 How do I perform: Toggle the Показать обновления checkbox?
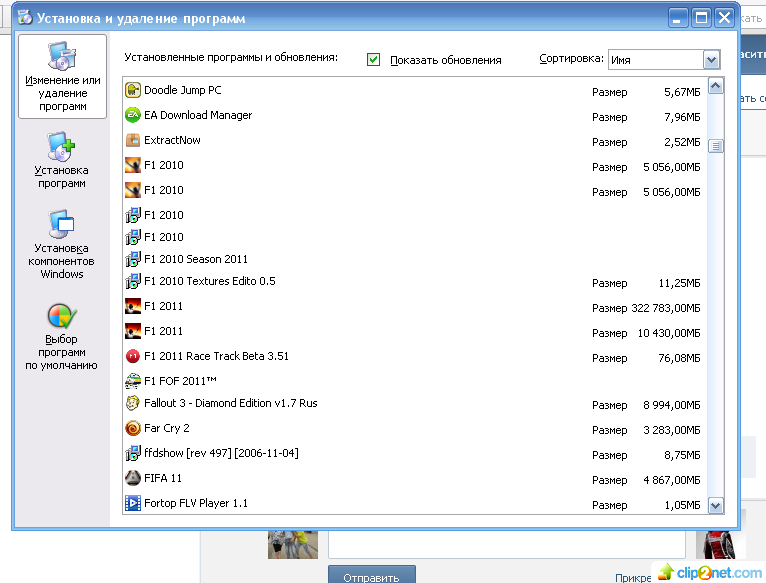tap(373, 60)
